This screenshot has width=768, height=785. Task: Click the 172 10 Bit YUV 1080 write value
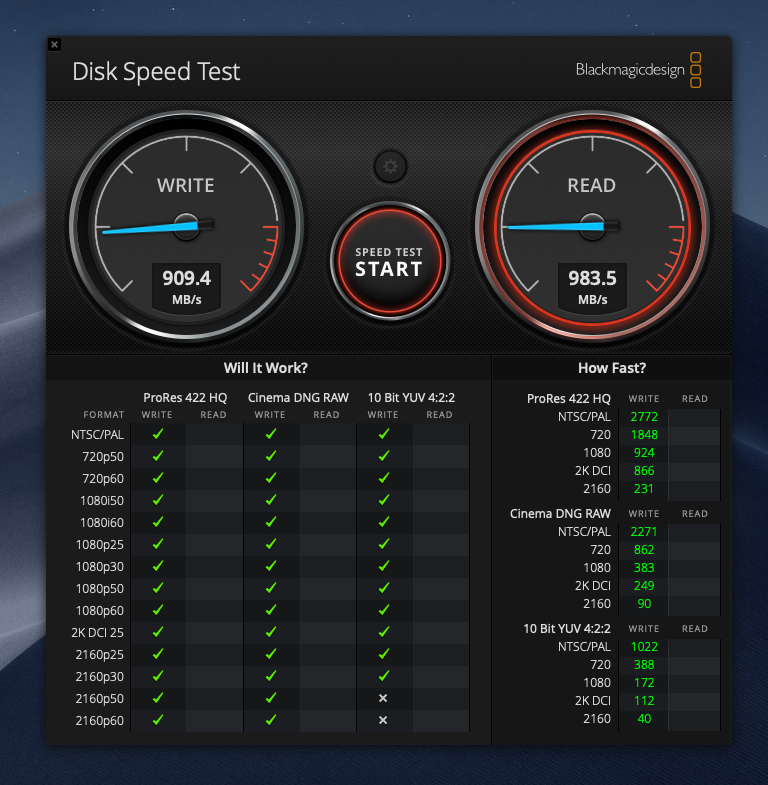[644, 683]
